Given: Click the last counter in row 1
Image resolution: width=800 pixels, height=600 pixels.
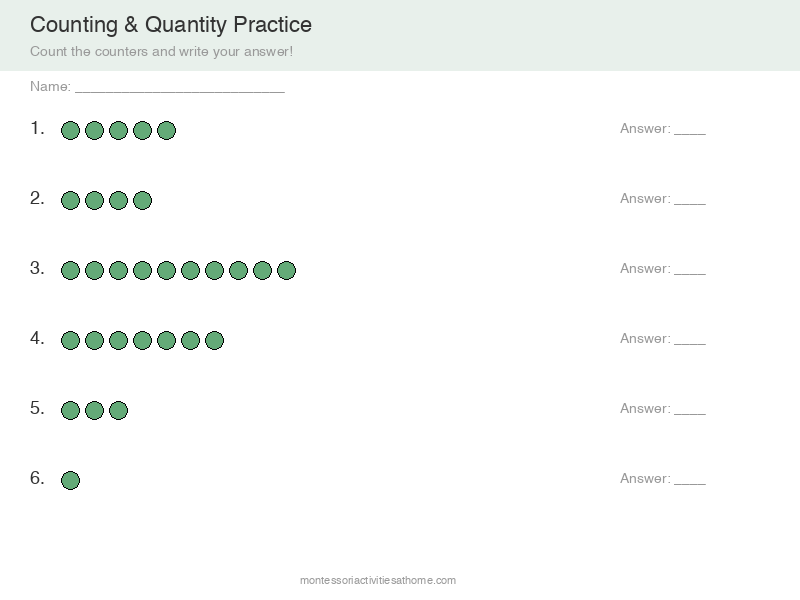Looking at the screenshot, I should pos(166,130).
